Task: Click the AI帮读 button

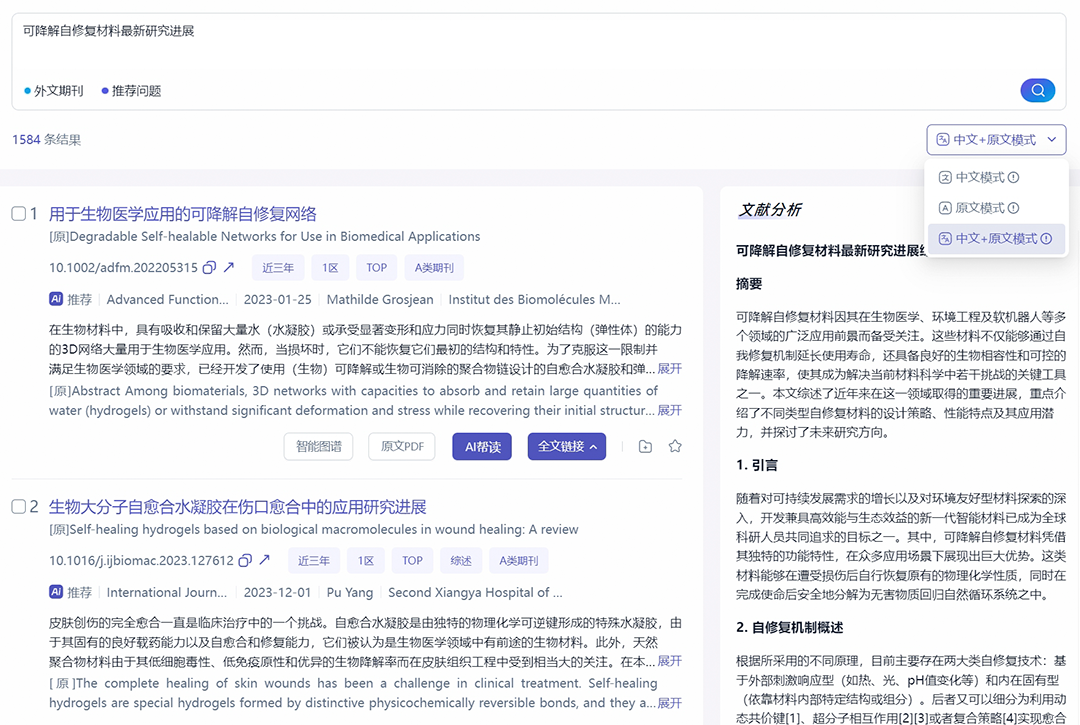Action: click(x=482, y=447)
